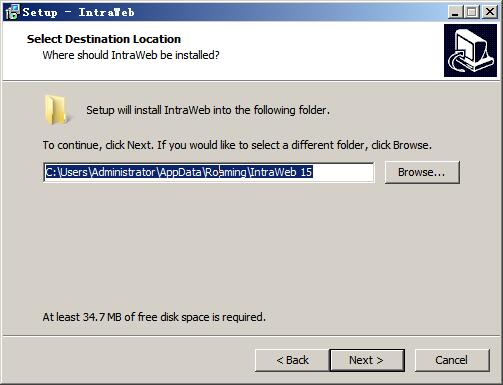The image size is (503, 385).
Task: Click the yellow folder icon
Action: click(55, 110)
